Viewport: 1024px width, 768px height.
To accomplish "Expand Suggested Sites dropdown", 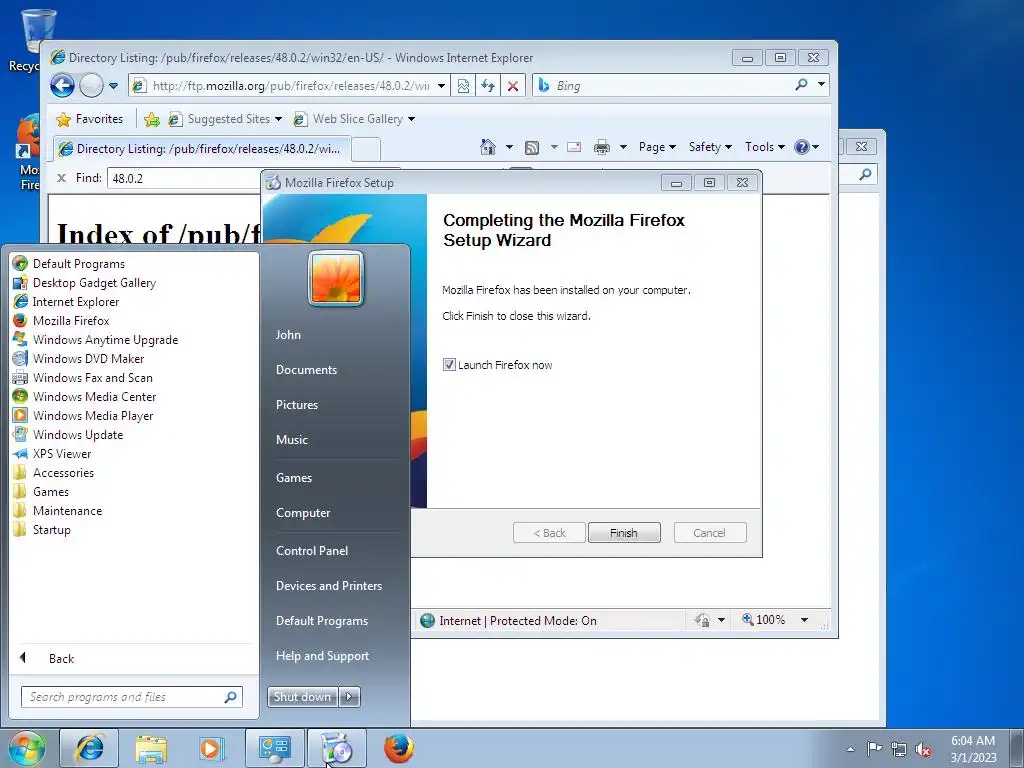I will coord(278,119).
